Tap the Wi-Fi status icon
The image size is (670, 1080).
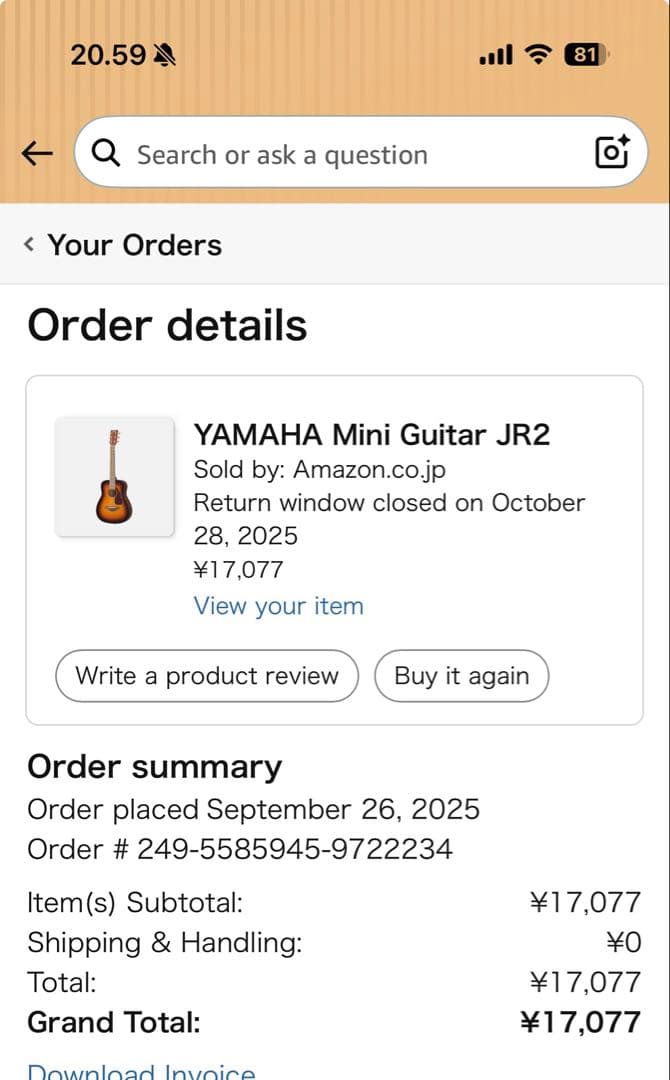[x=537, y=55]
